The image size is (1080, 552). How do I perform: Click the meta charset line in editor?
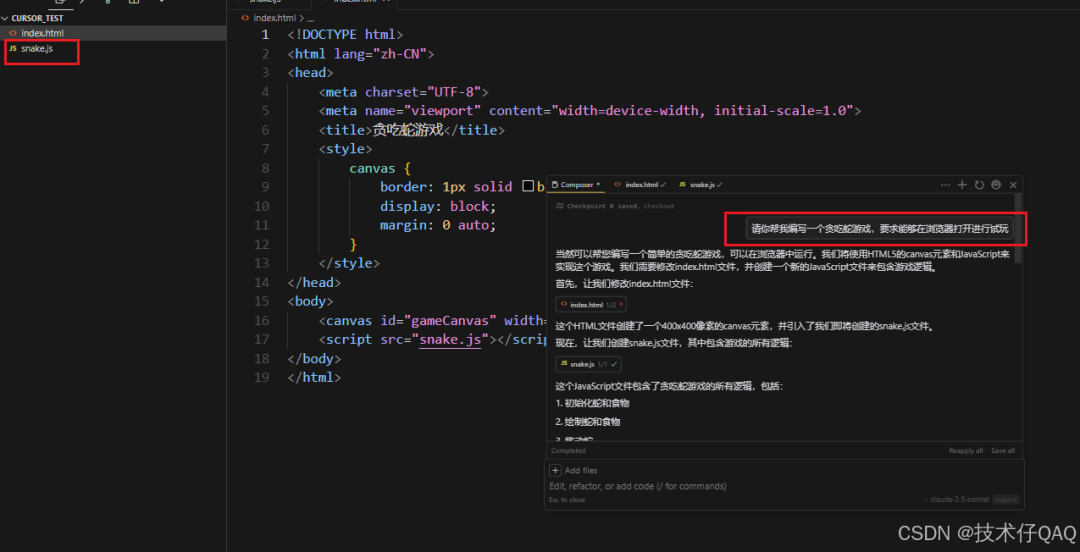(404, 92)
